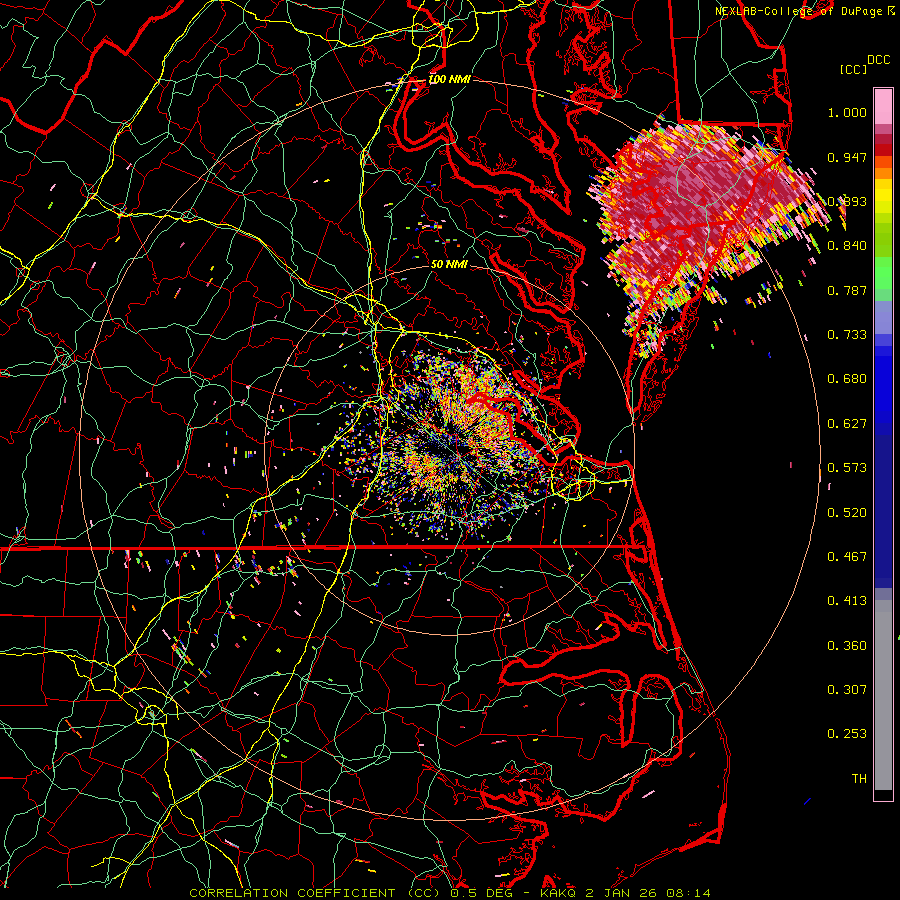Click the gray segment of the color bar
This screenshot has height=900, width=900.
coord(883,695)
